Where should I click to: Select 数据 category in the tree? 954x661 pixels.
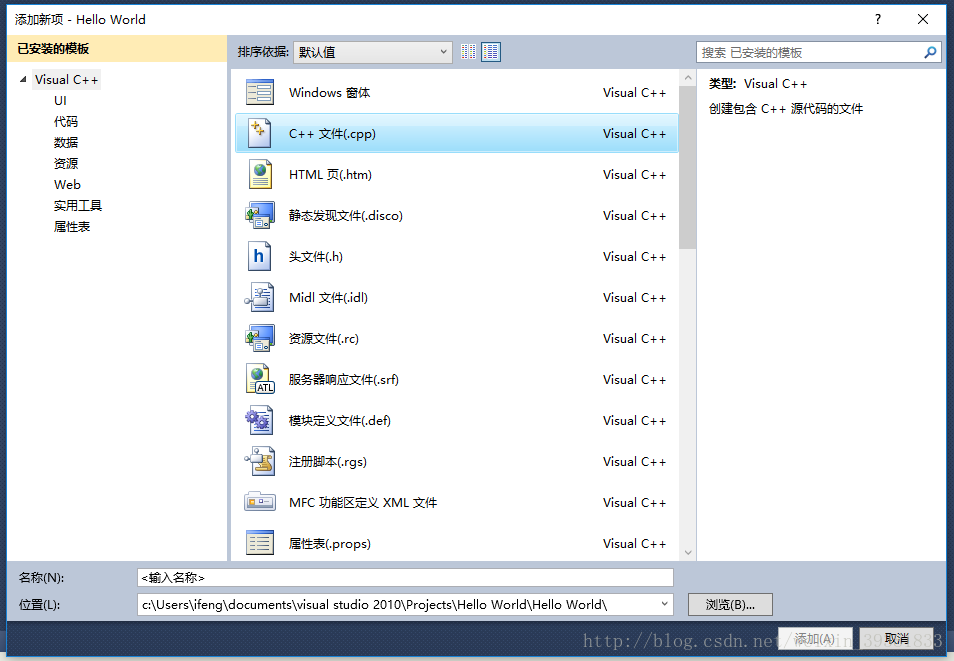click(66, 142)
